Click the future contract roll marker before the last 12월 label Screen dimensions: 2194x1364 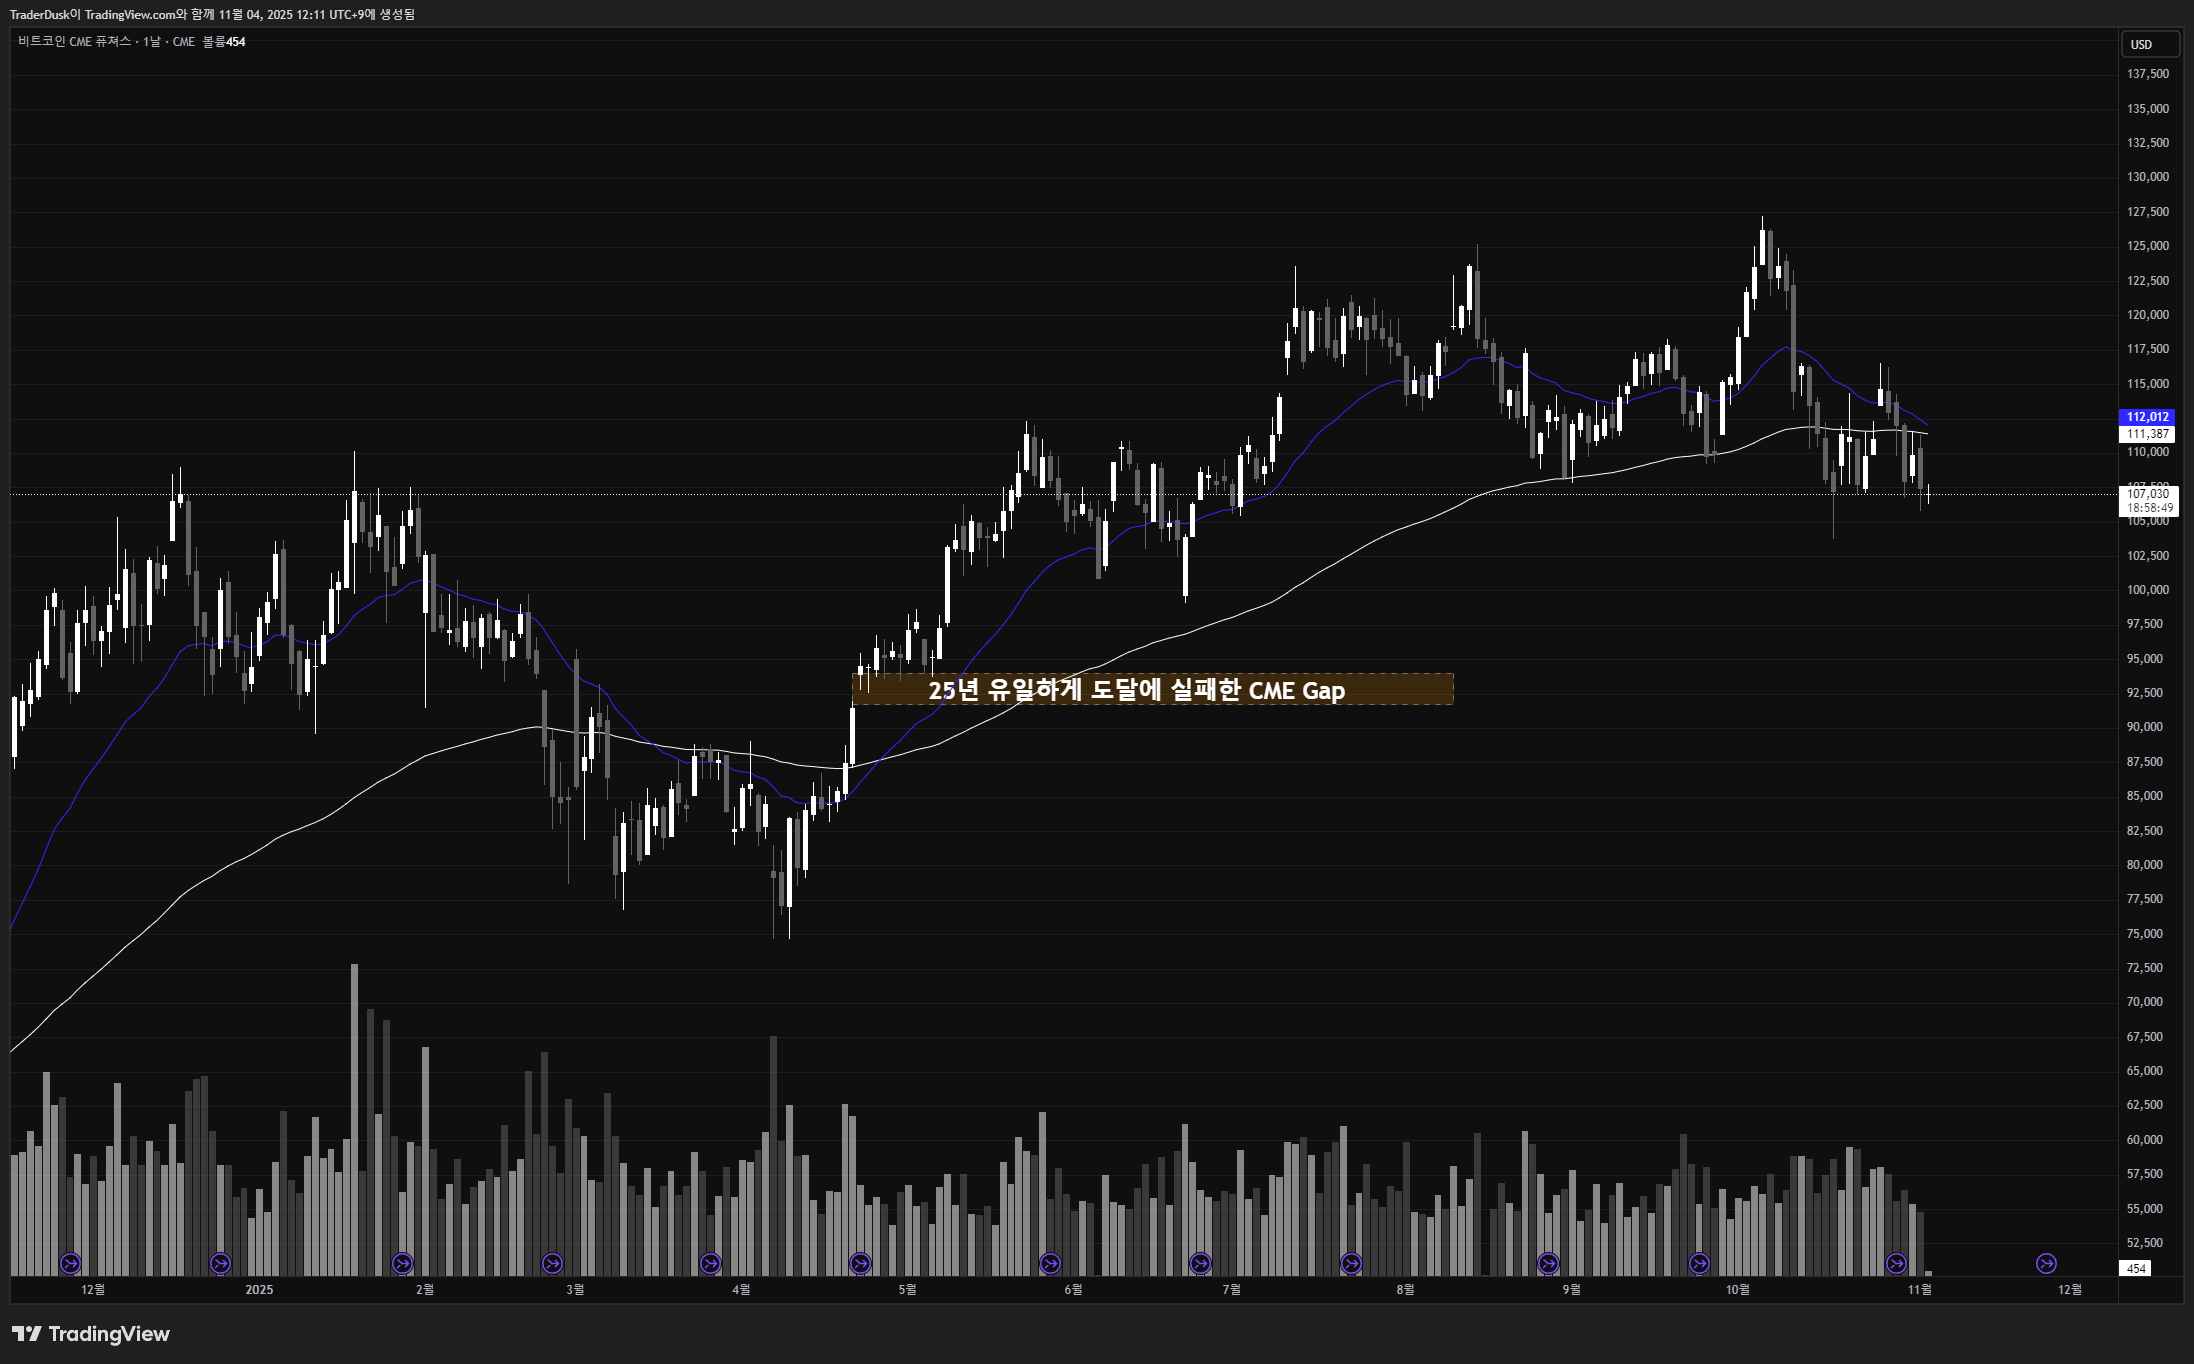click(x=2047, y=1263)
